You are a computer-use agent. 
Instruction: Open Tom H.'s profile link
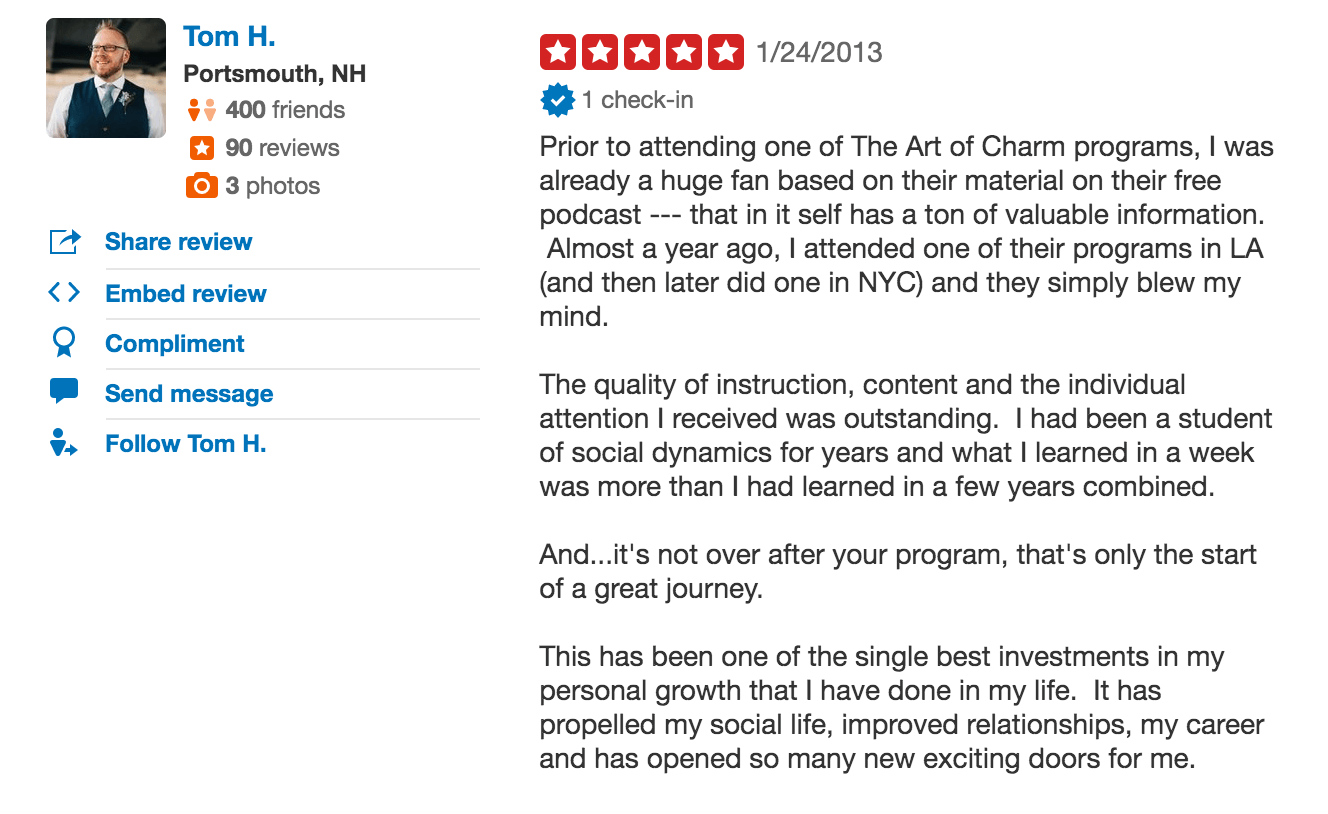pos(229,35)
